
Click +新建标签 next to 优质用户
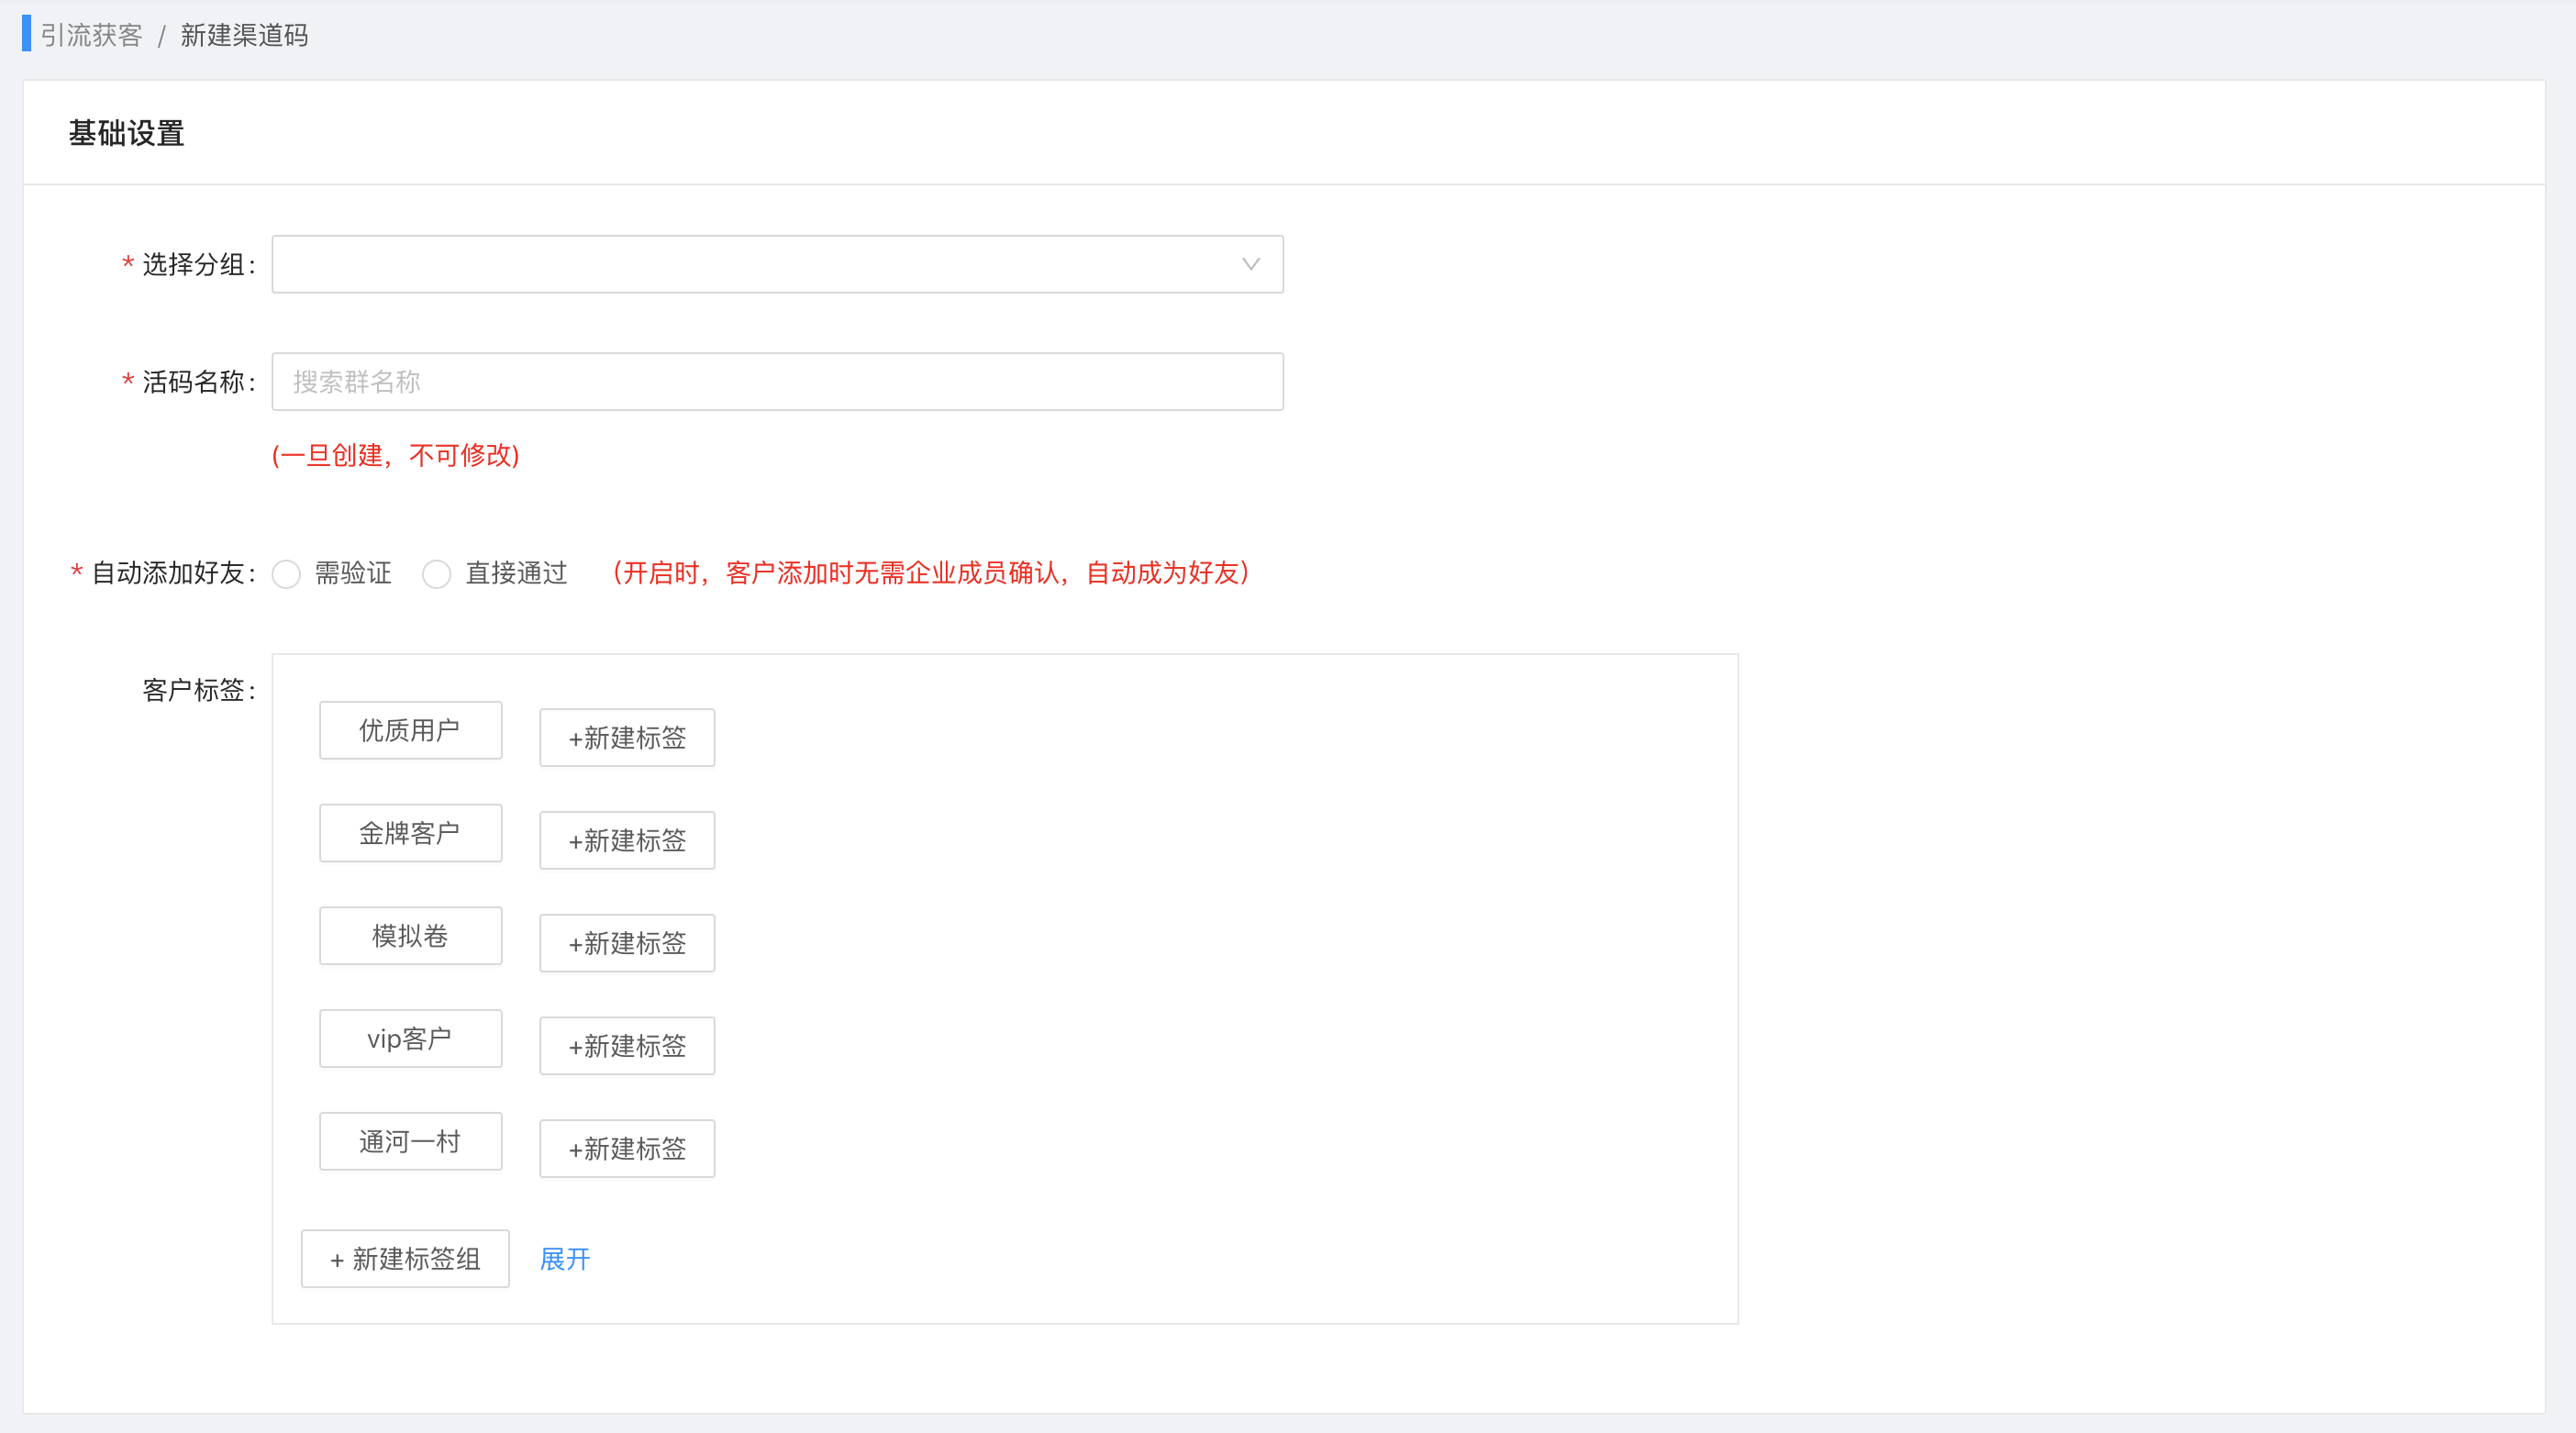point(627,738)
